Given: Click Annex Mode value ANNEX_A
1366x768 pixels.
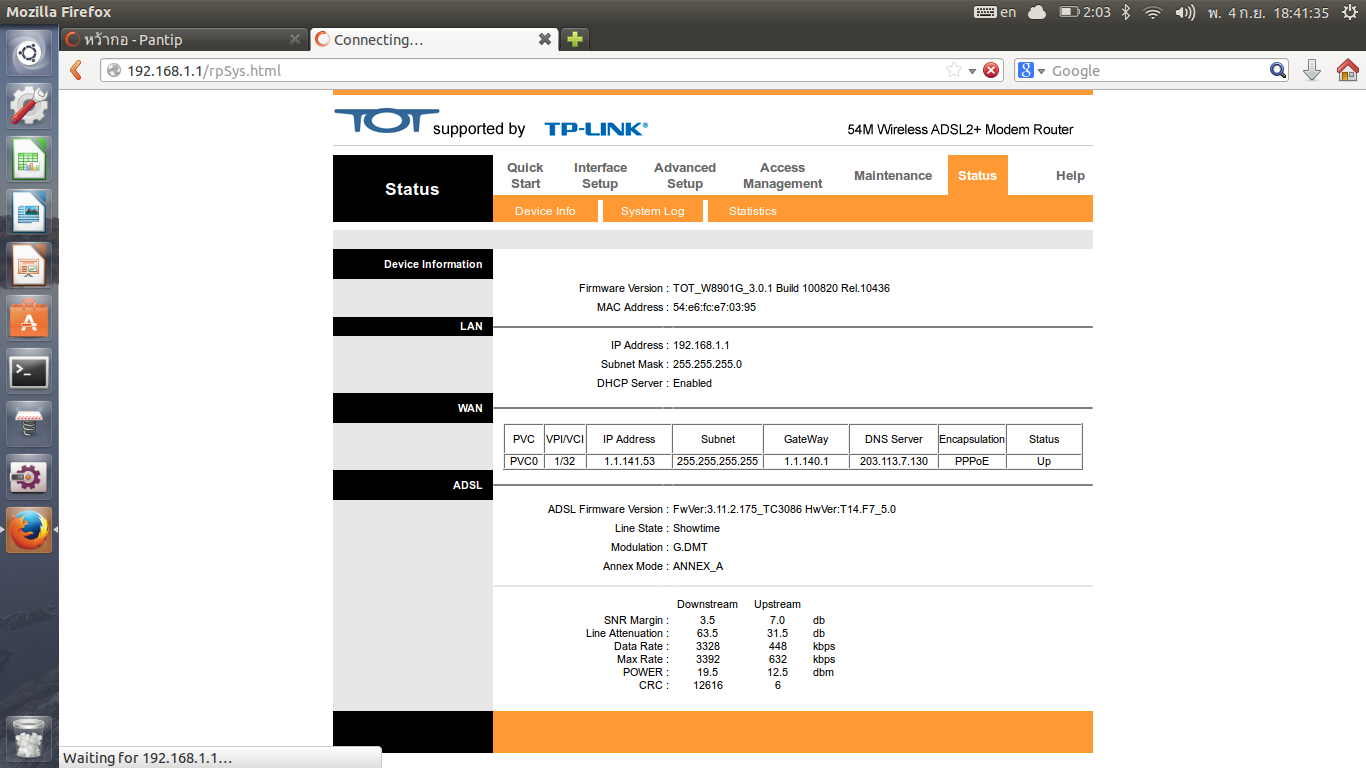Looking at the screenshot, I should 698,566.
